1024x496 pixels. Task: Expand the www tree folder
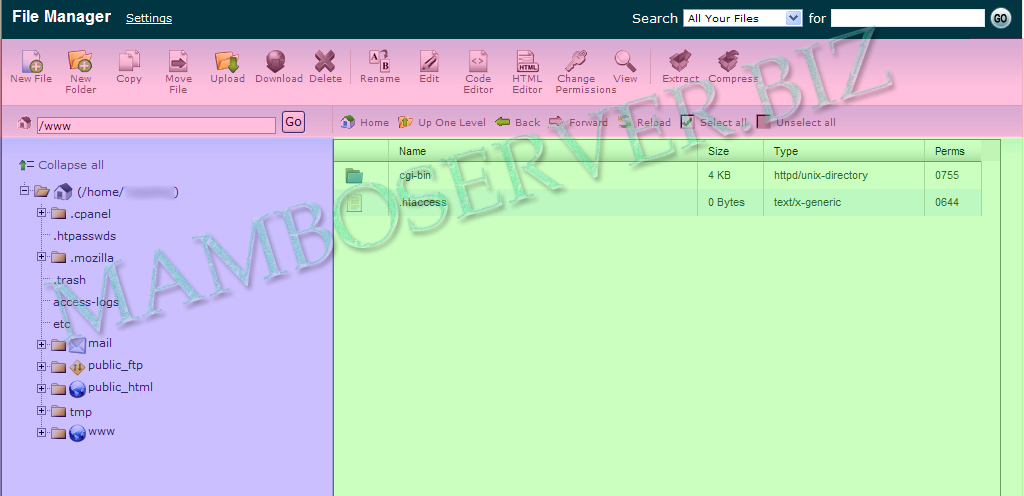click(41, 432)
